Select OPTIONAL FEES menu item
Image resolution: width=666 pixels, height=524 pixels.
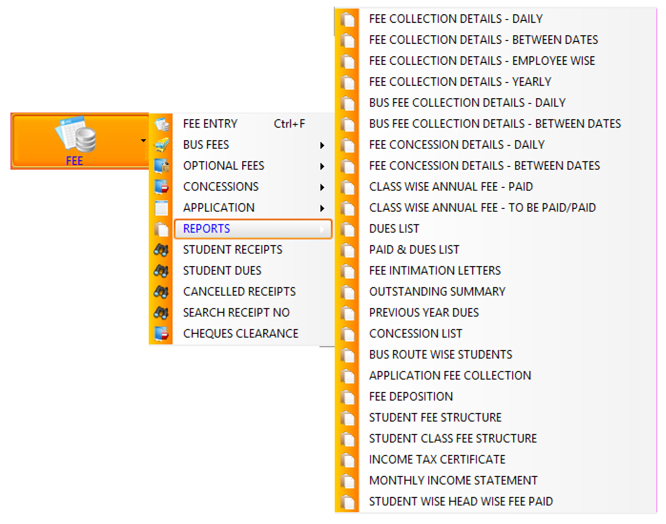(253, 166)
